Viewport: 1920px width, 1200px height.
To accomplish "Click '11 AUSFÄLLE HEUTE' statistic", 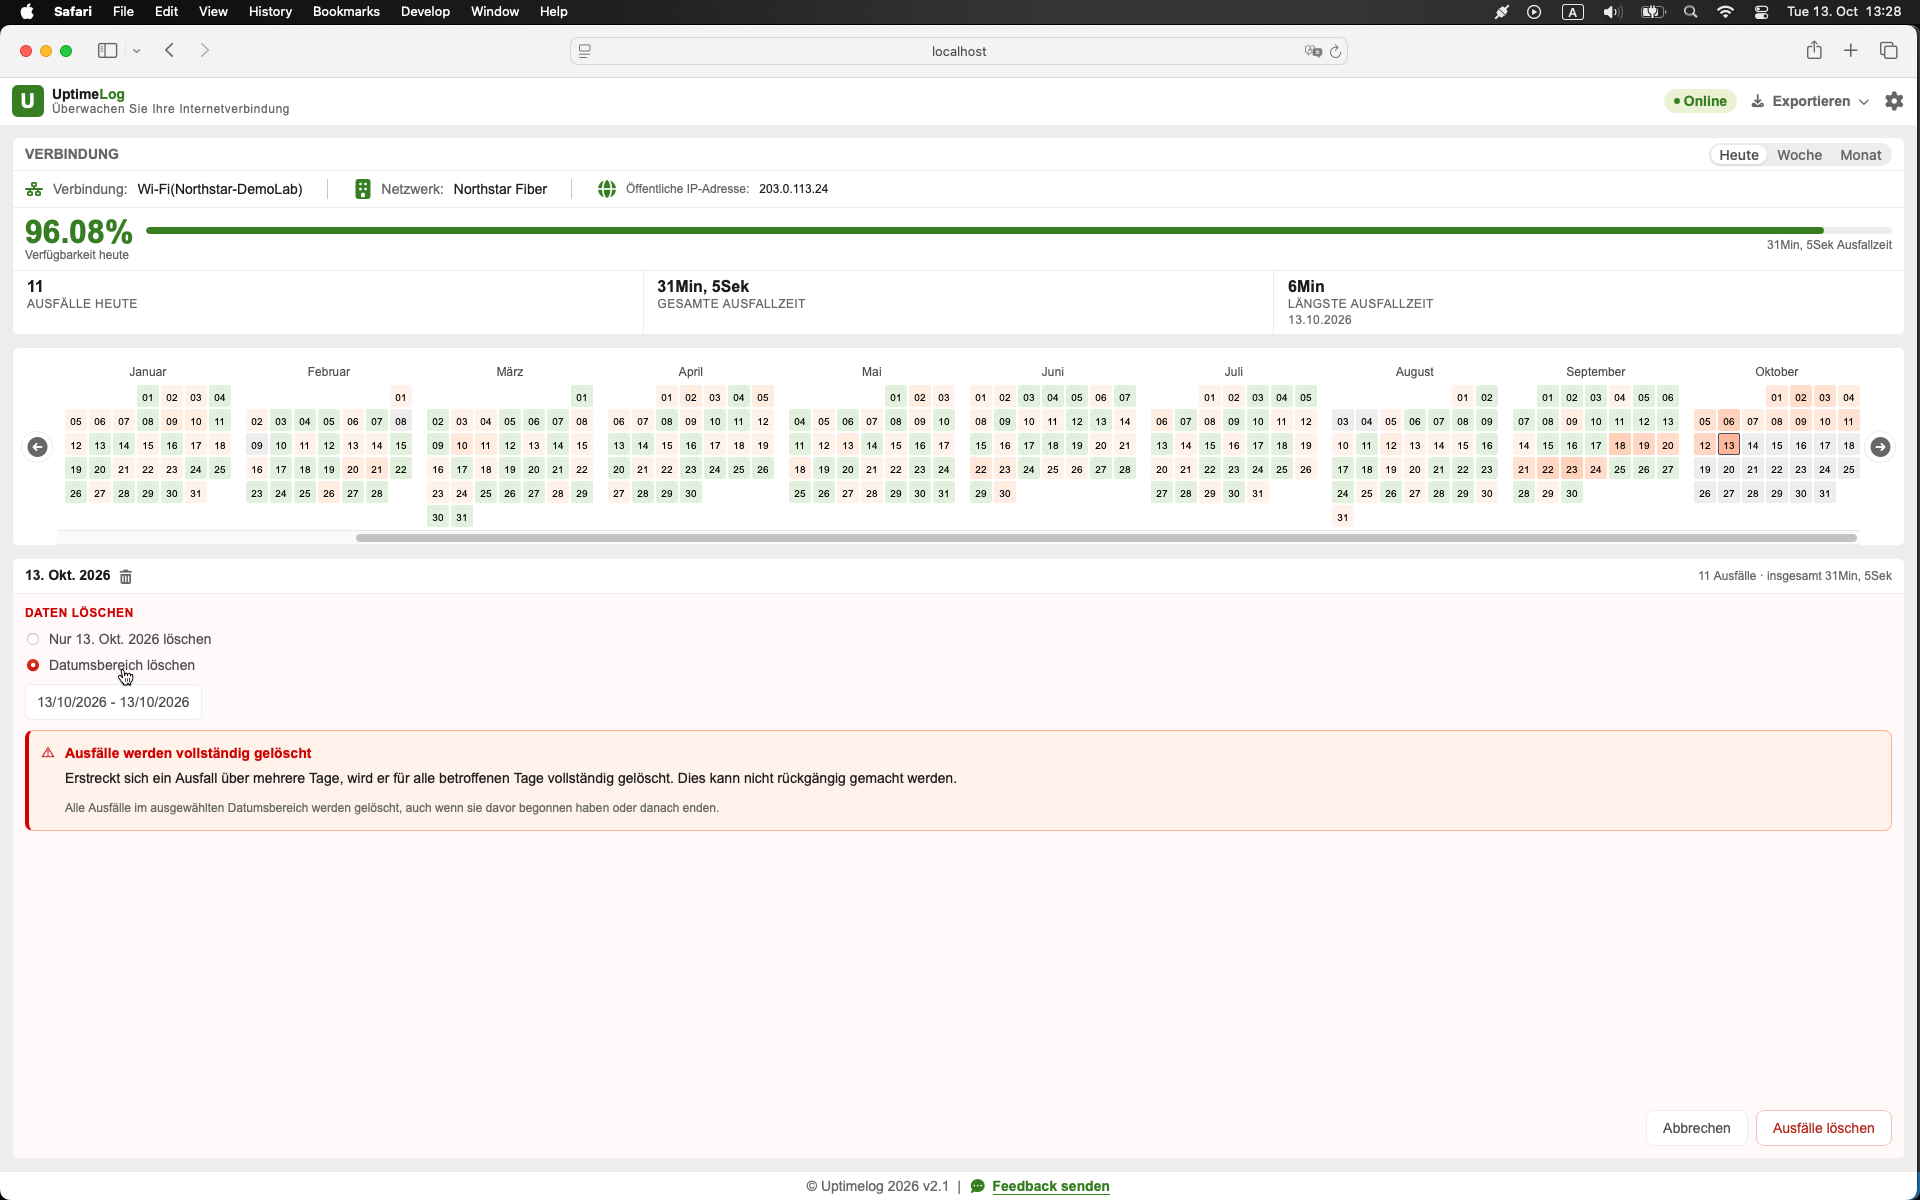I will [82, 294].
